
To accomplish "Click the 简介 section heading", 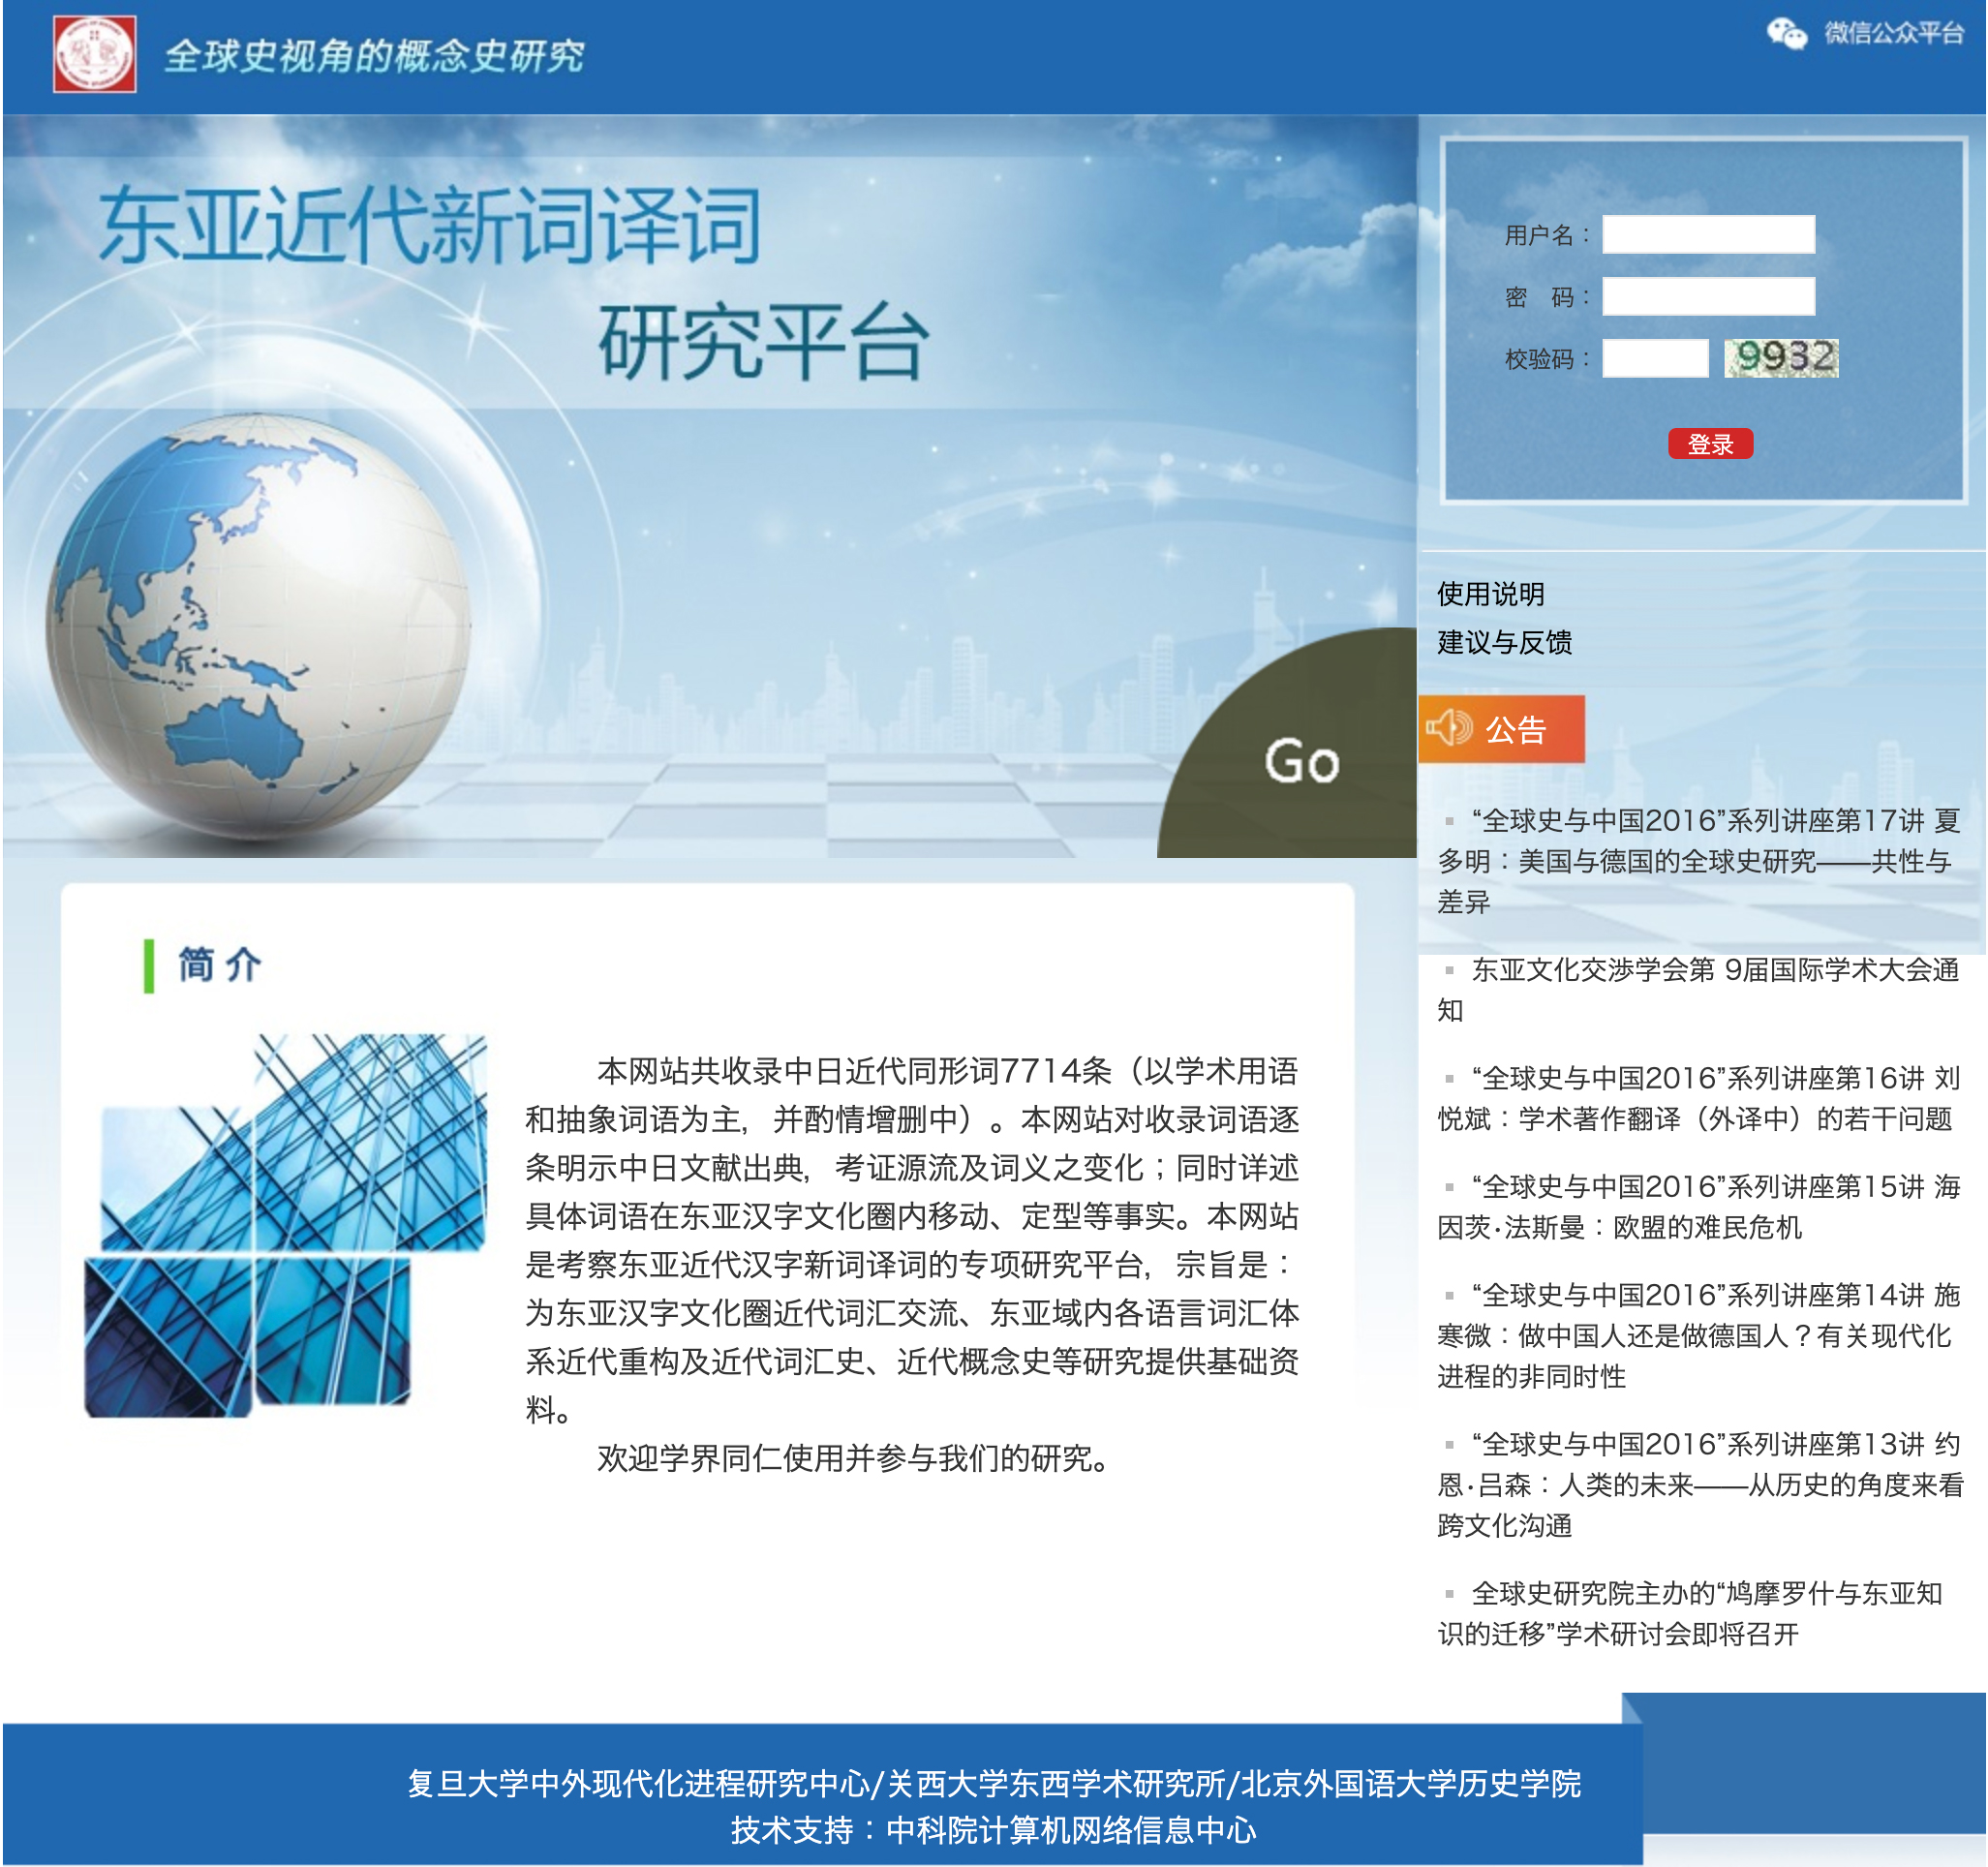I will pyautogui.click(x=219, y=965).
